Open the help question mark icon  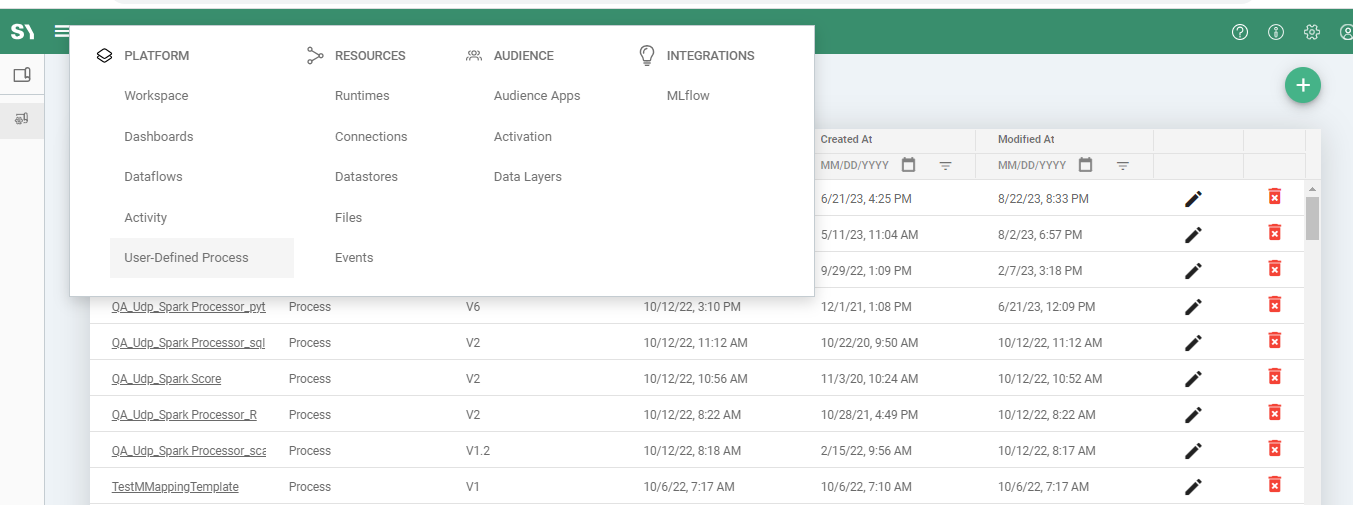(x=1240, y=32)
